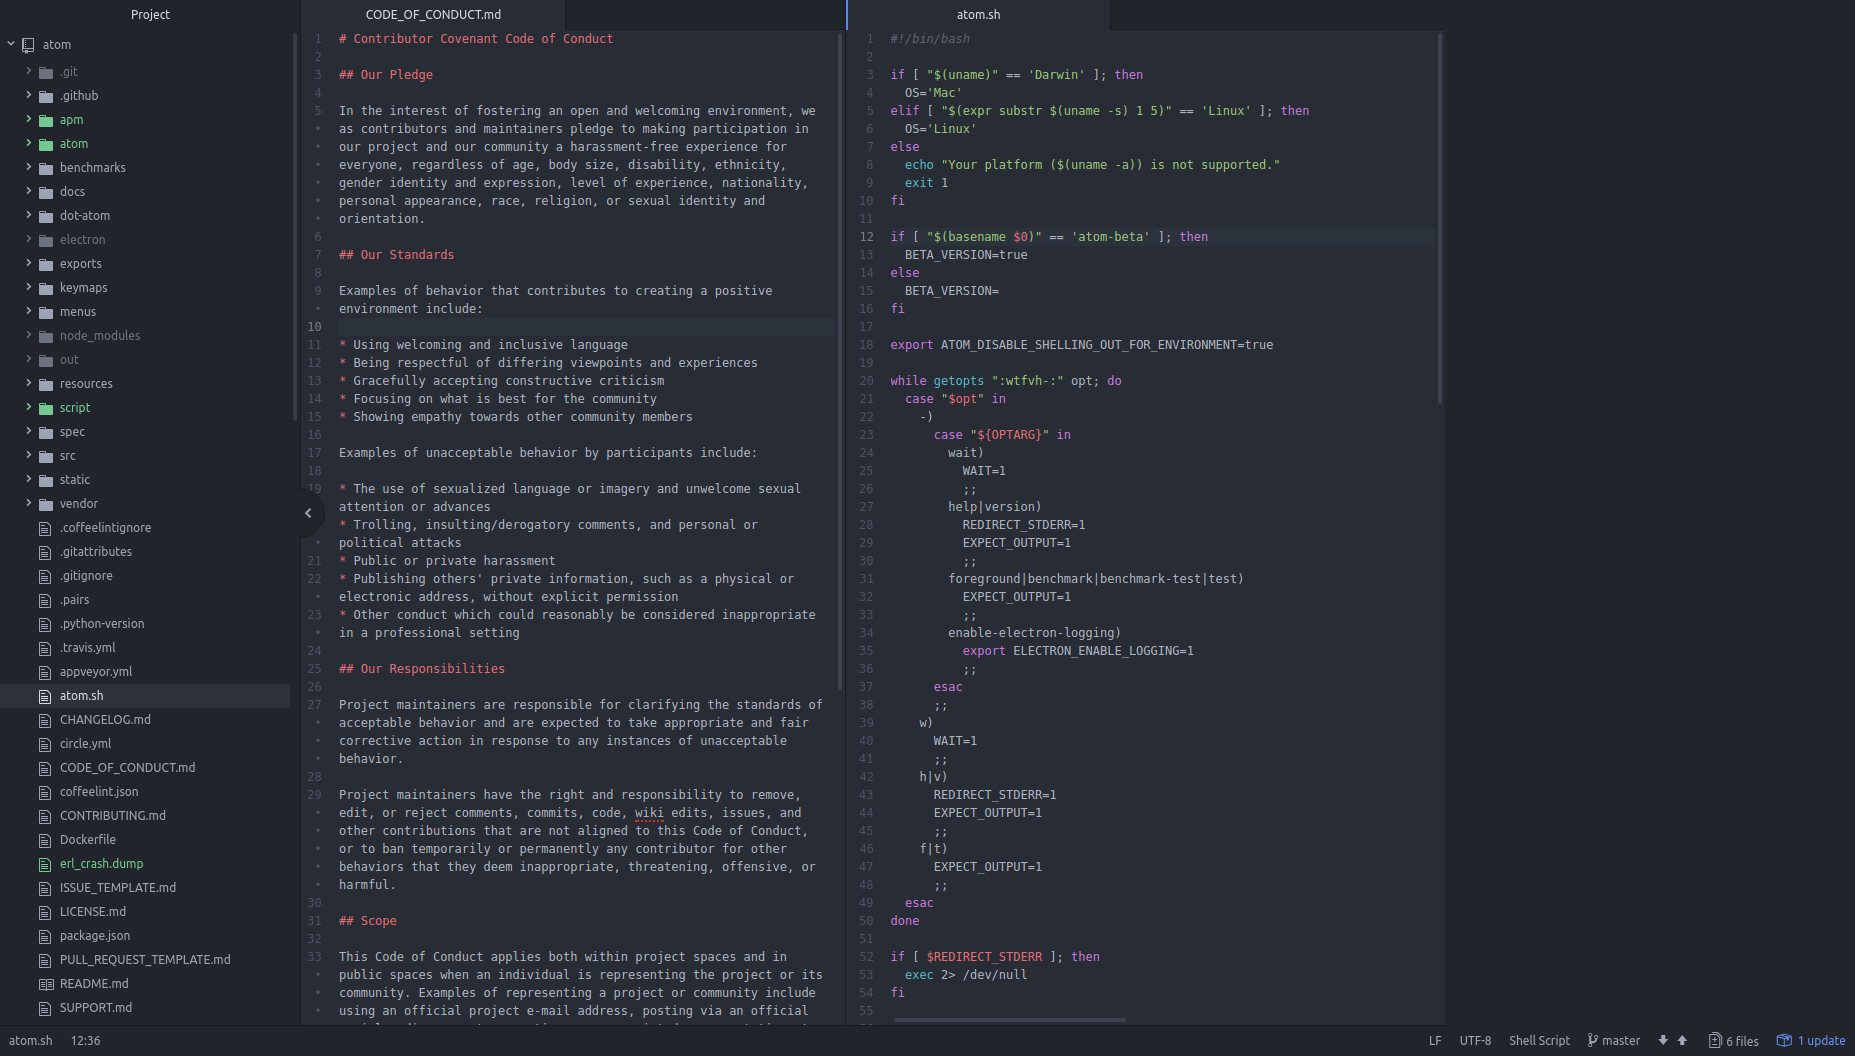Click the file icon of erl_crash.dump
Viewport: 1855px width, 1056px height.
pos(45,864)
